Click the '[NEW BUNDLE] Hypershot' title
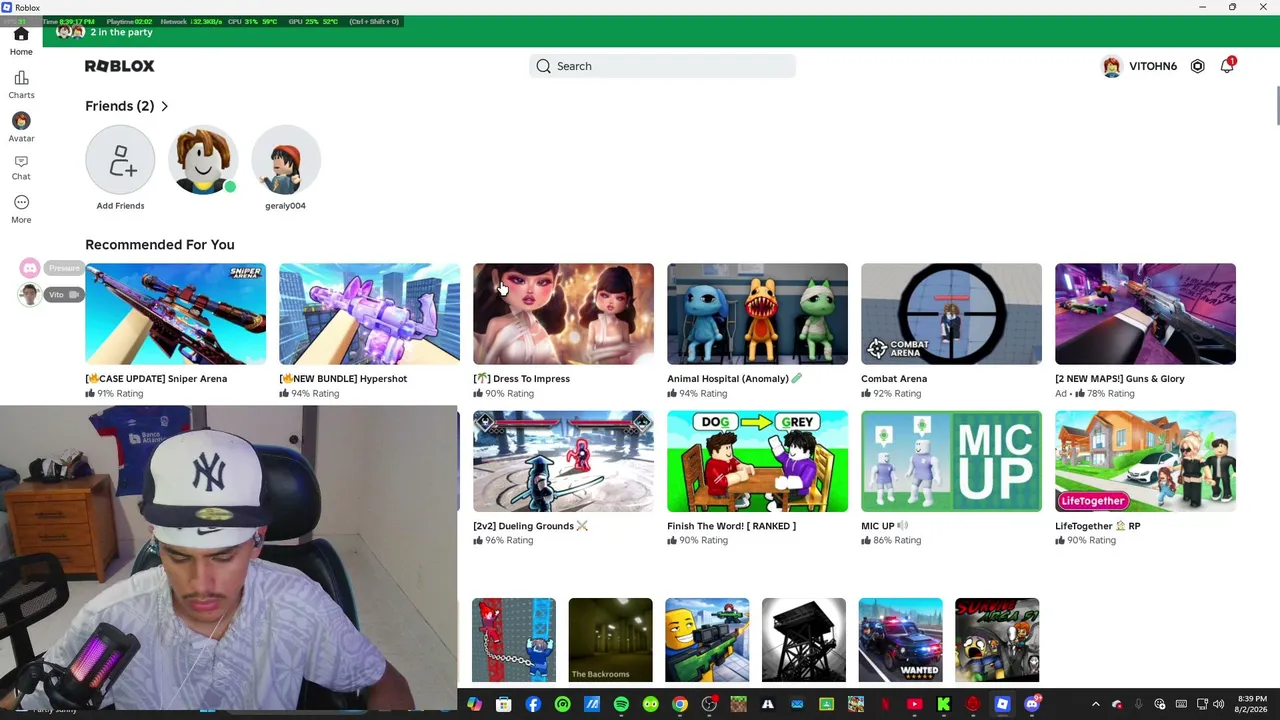Screen dimensions: 1280x720 343,379
